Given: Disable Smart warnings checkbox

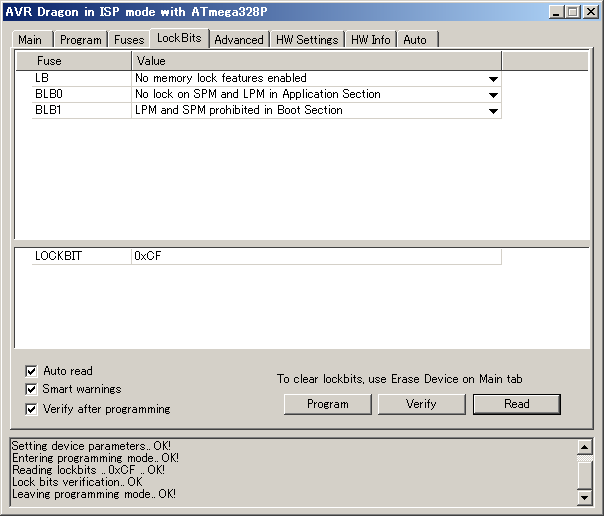Looking at the screenshot, I should [31, 389].
